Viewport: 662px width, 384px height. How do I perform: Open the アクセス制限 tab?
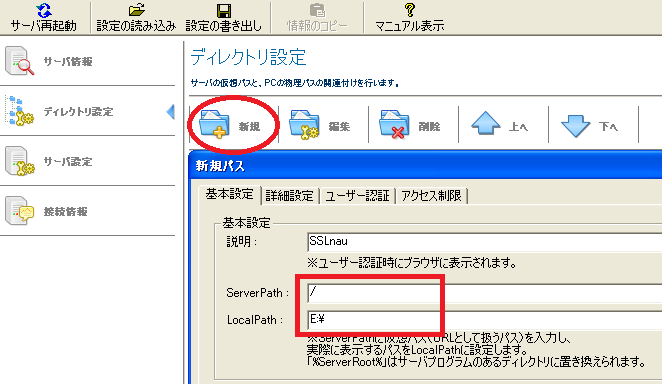pos(431,196)
